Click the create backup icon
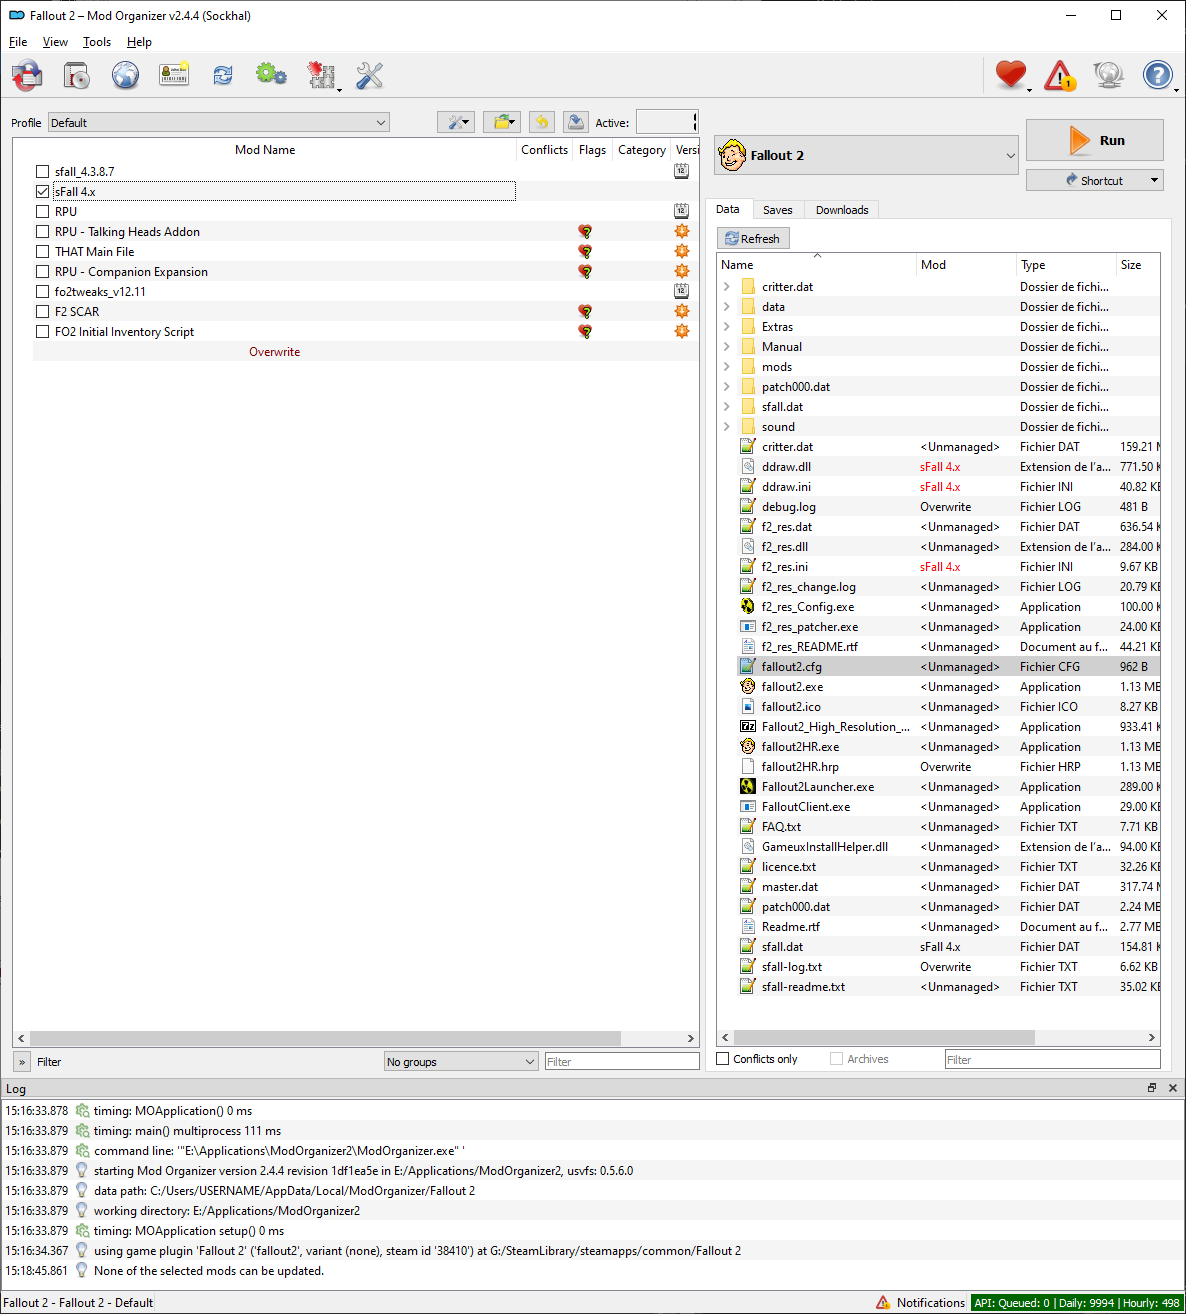Screen dimensions: 1186x1314 [575, 122]
